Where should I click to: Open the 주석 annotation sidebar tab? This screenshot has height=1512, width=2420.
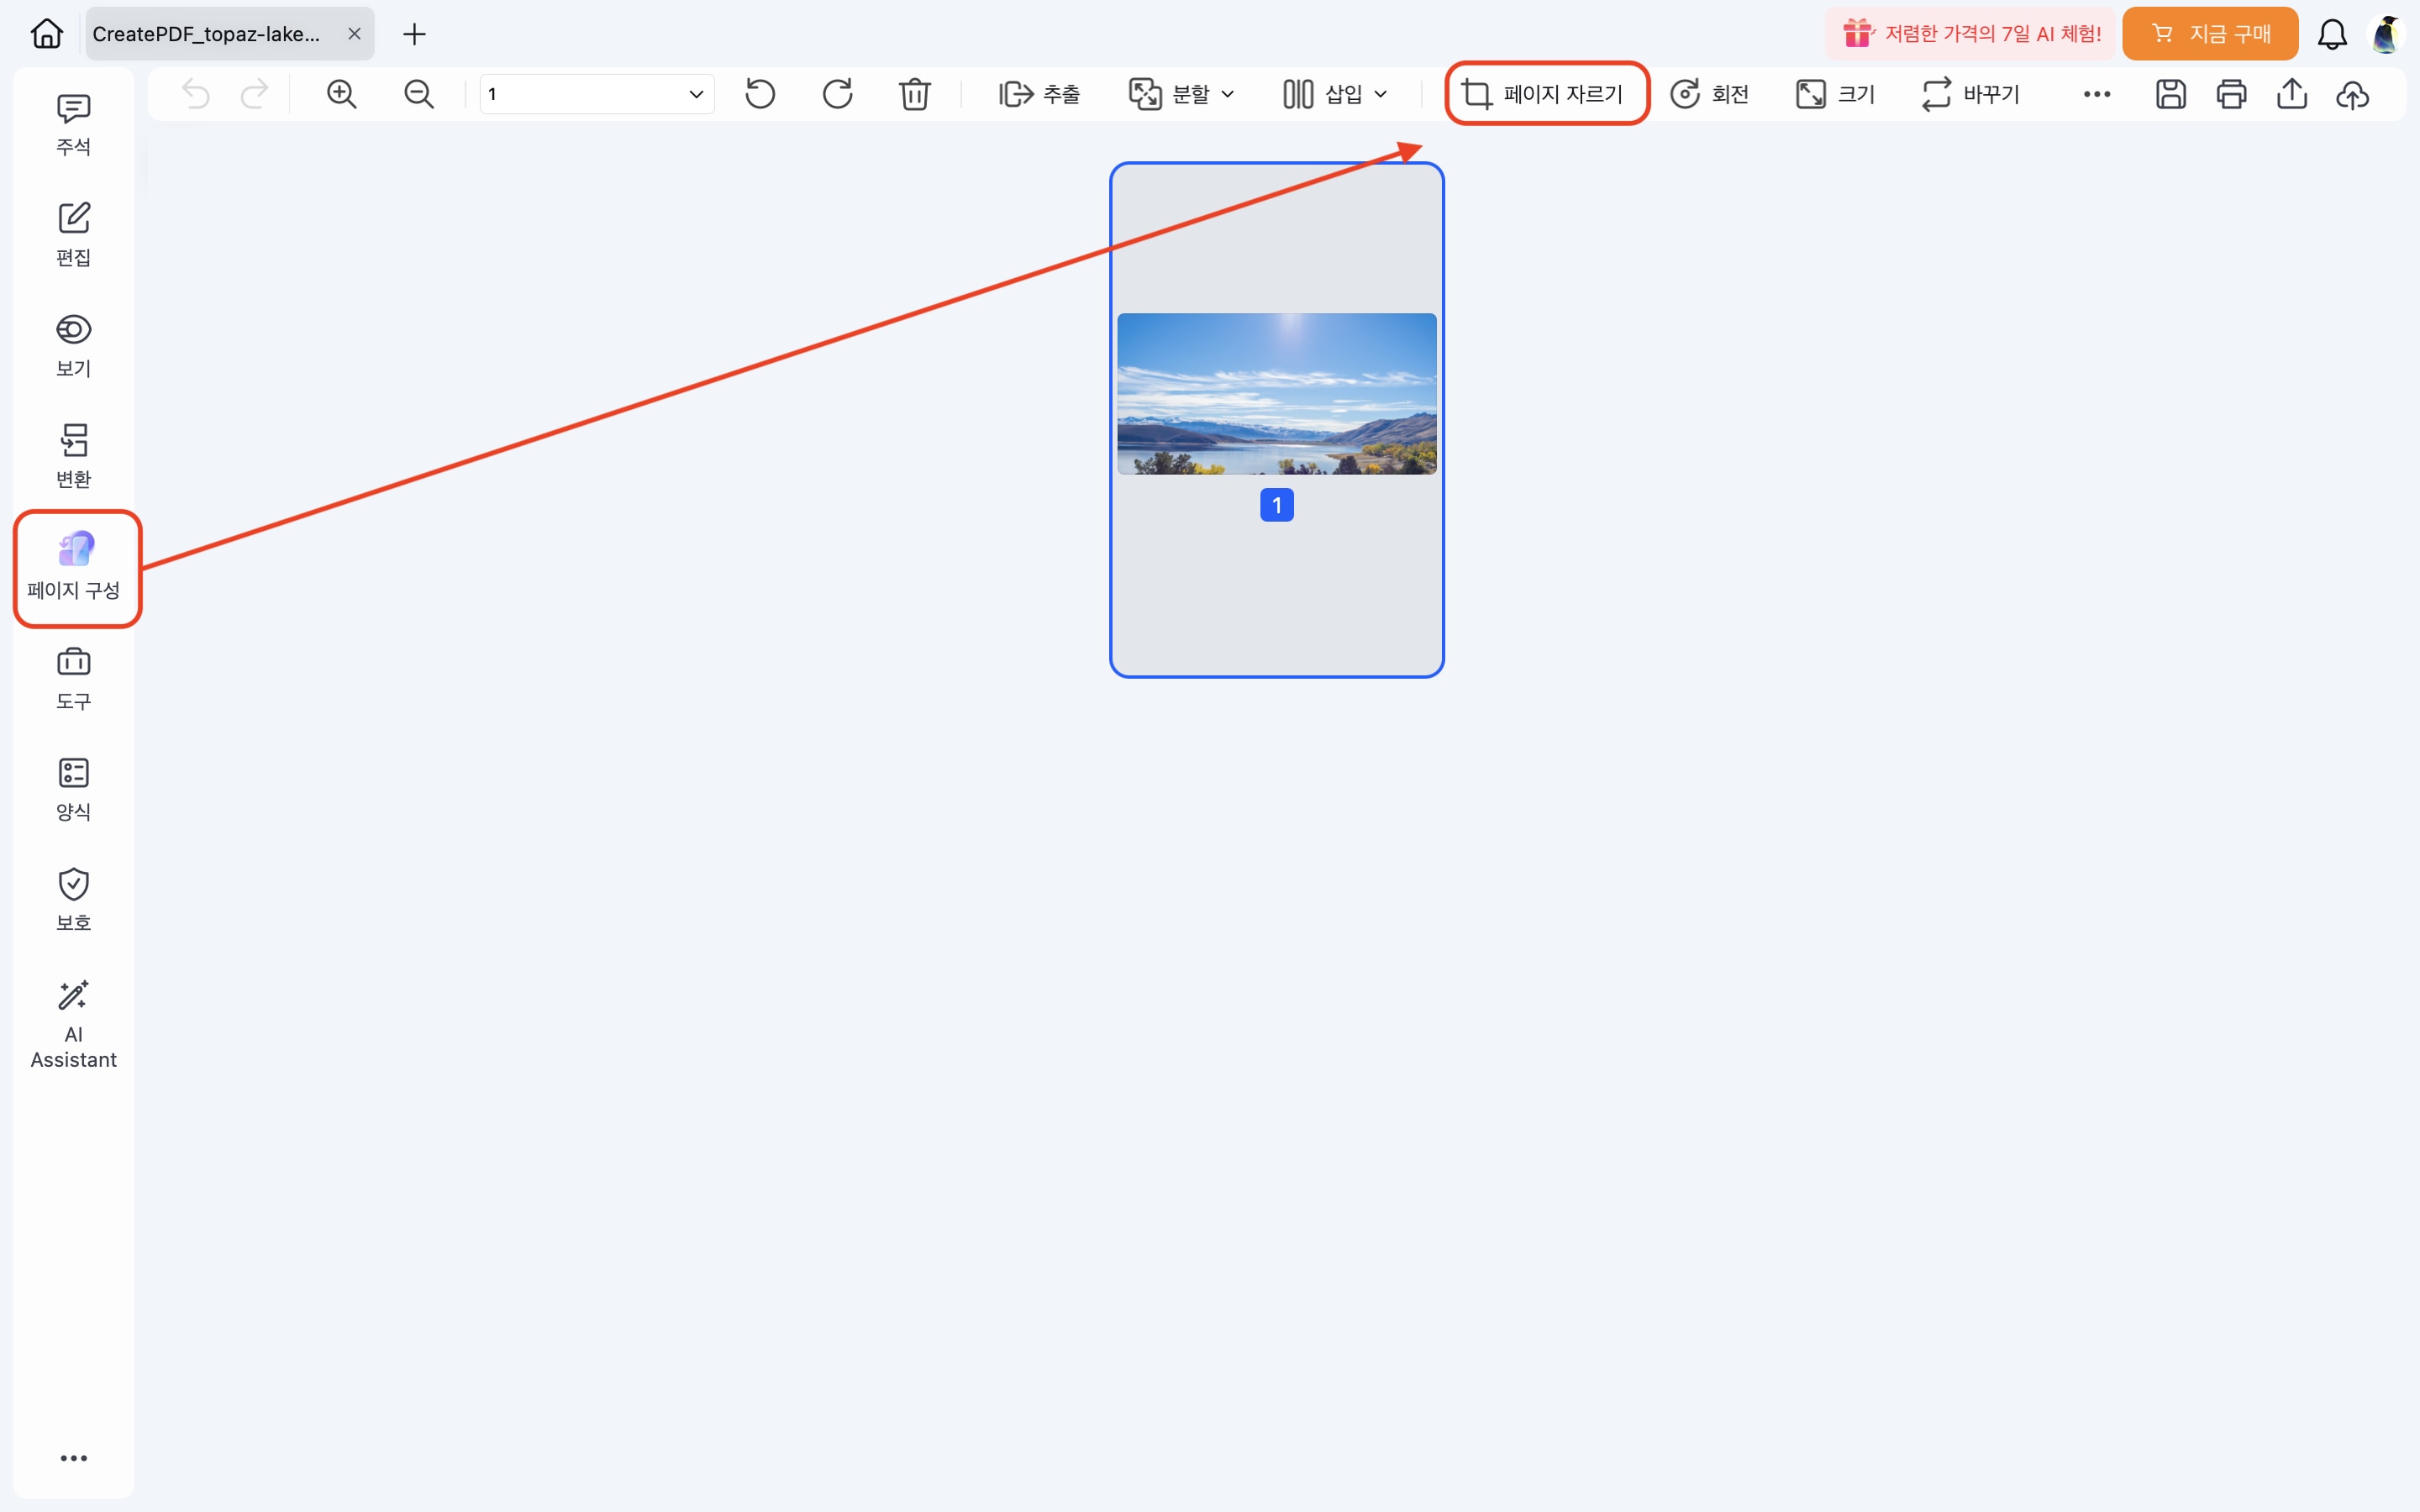pos(73,124)
